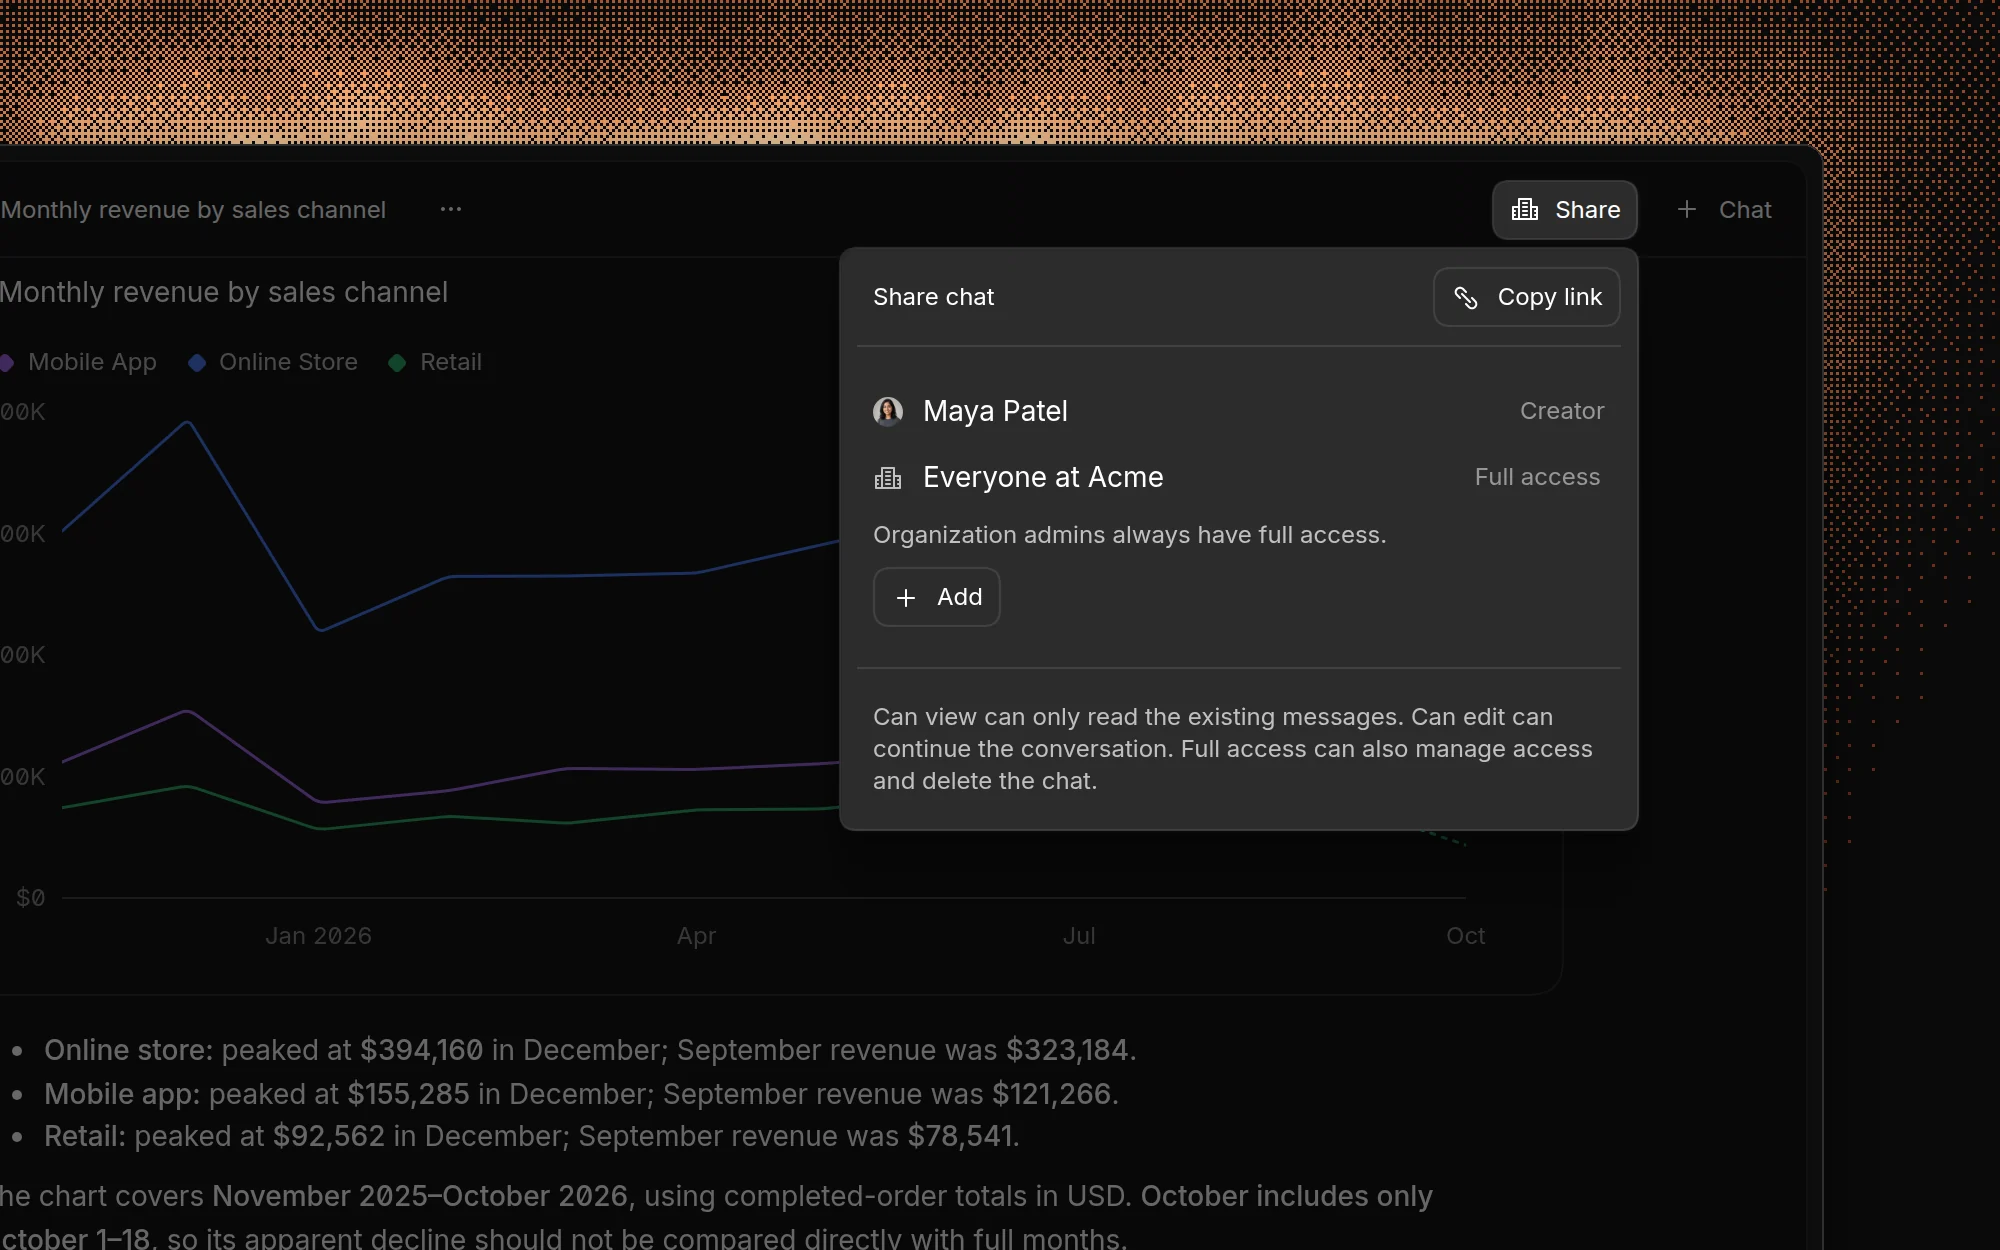Click the Mobile app September value $121,266
The width and height of the screenshot is (2000, 1250).
click(1051, 1094)
